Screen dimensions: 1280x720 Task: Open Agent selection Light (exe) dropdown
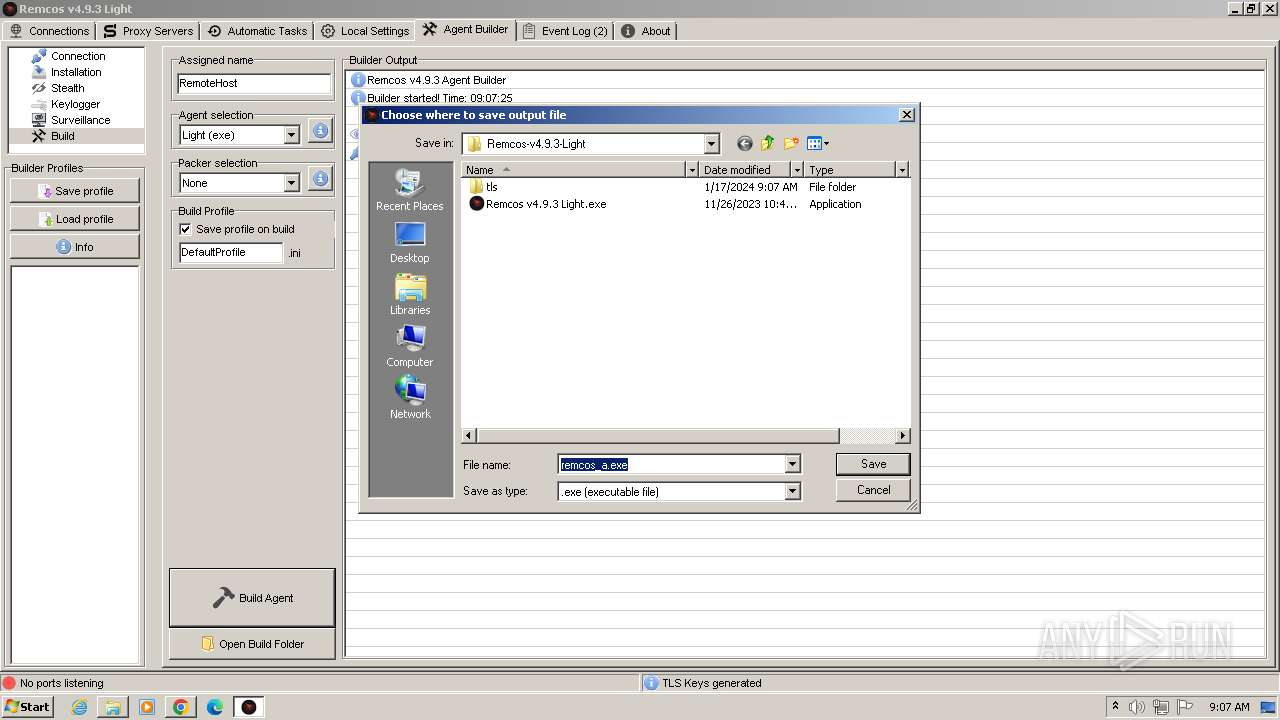tap(291, 135)
